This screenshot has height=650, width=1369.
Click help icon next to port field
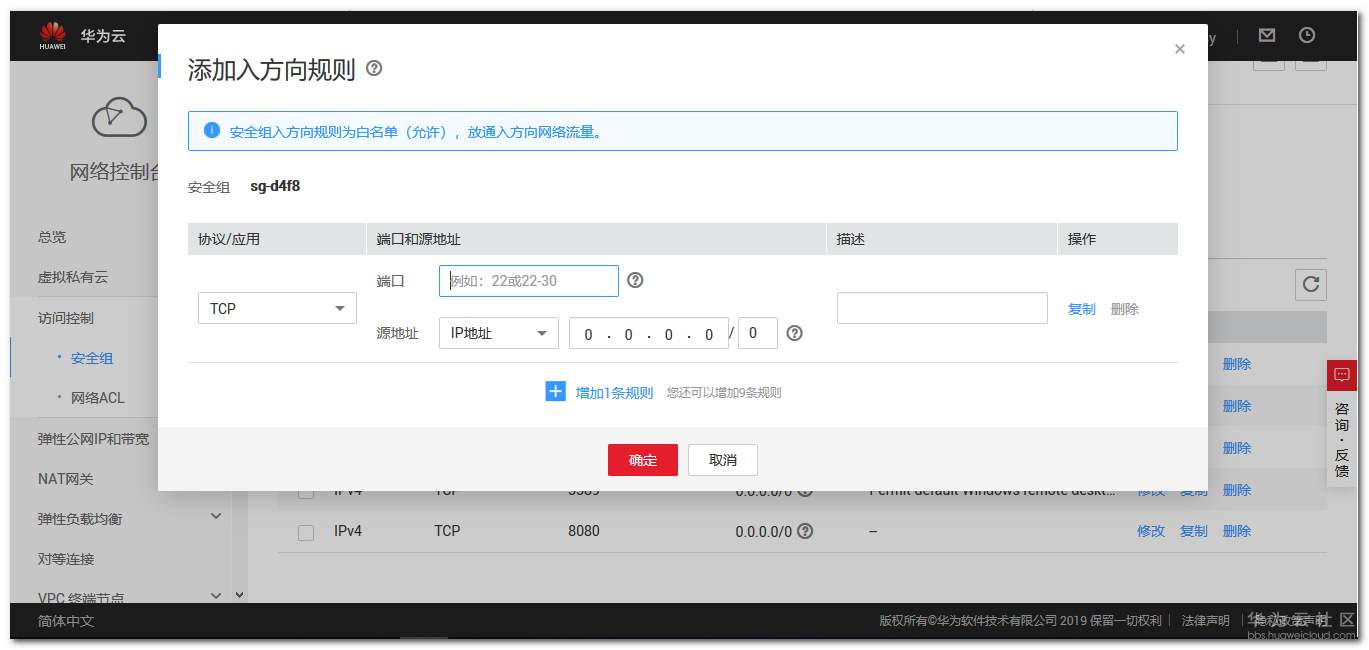[x=635, y=280]
